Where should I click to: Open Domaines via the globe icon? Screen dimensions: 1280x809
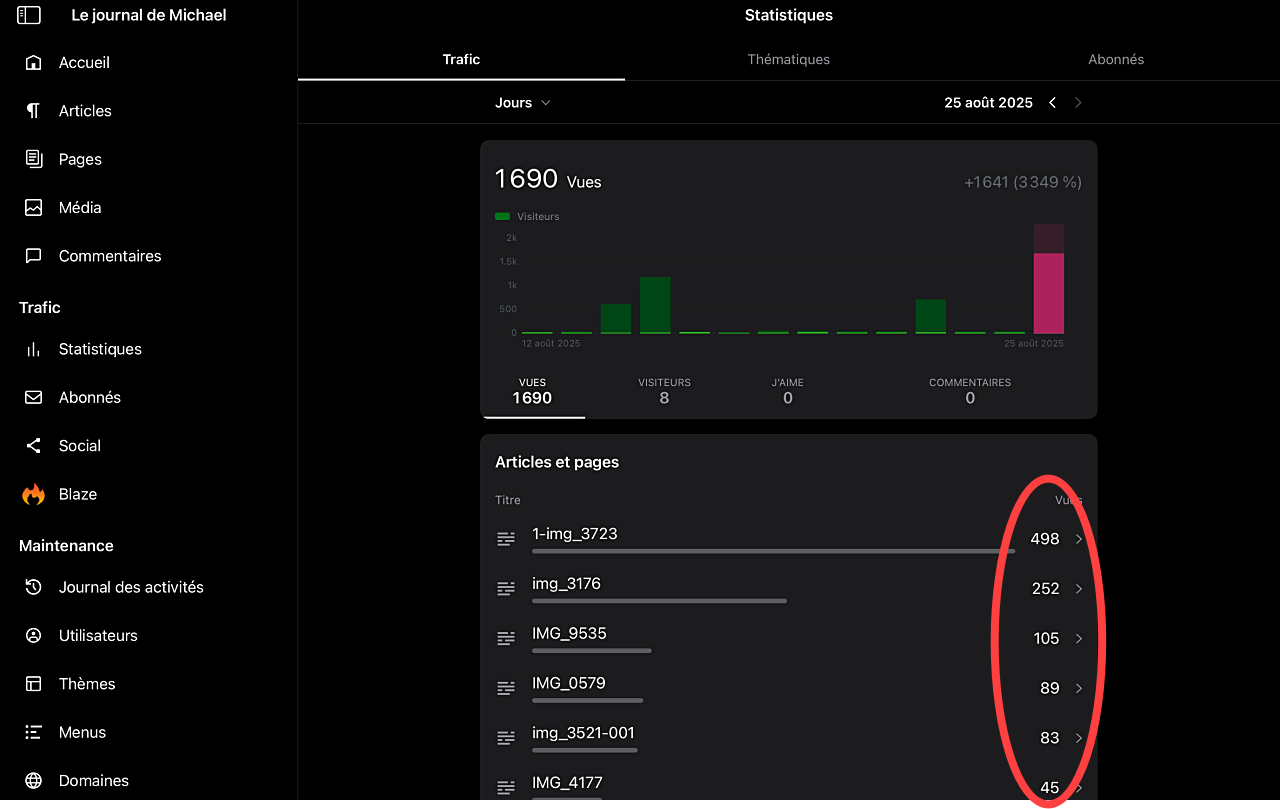pyautogui.click(x=33, y=781)
